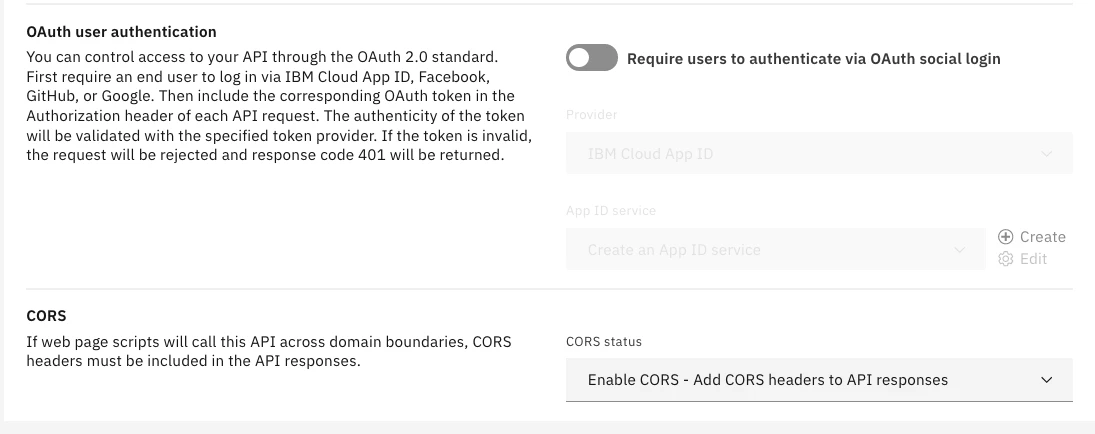Click the chevron in the CORS status dropdown

pos(1046,380)
